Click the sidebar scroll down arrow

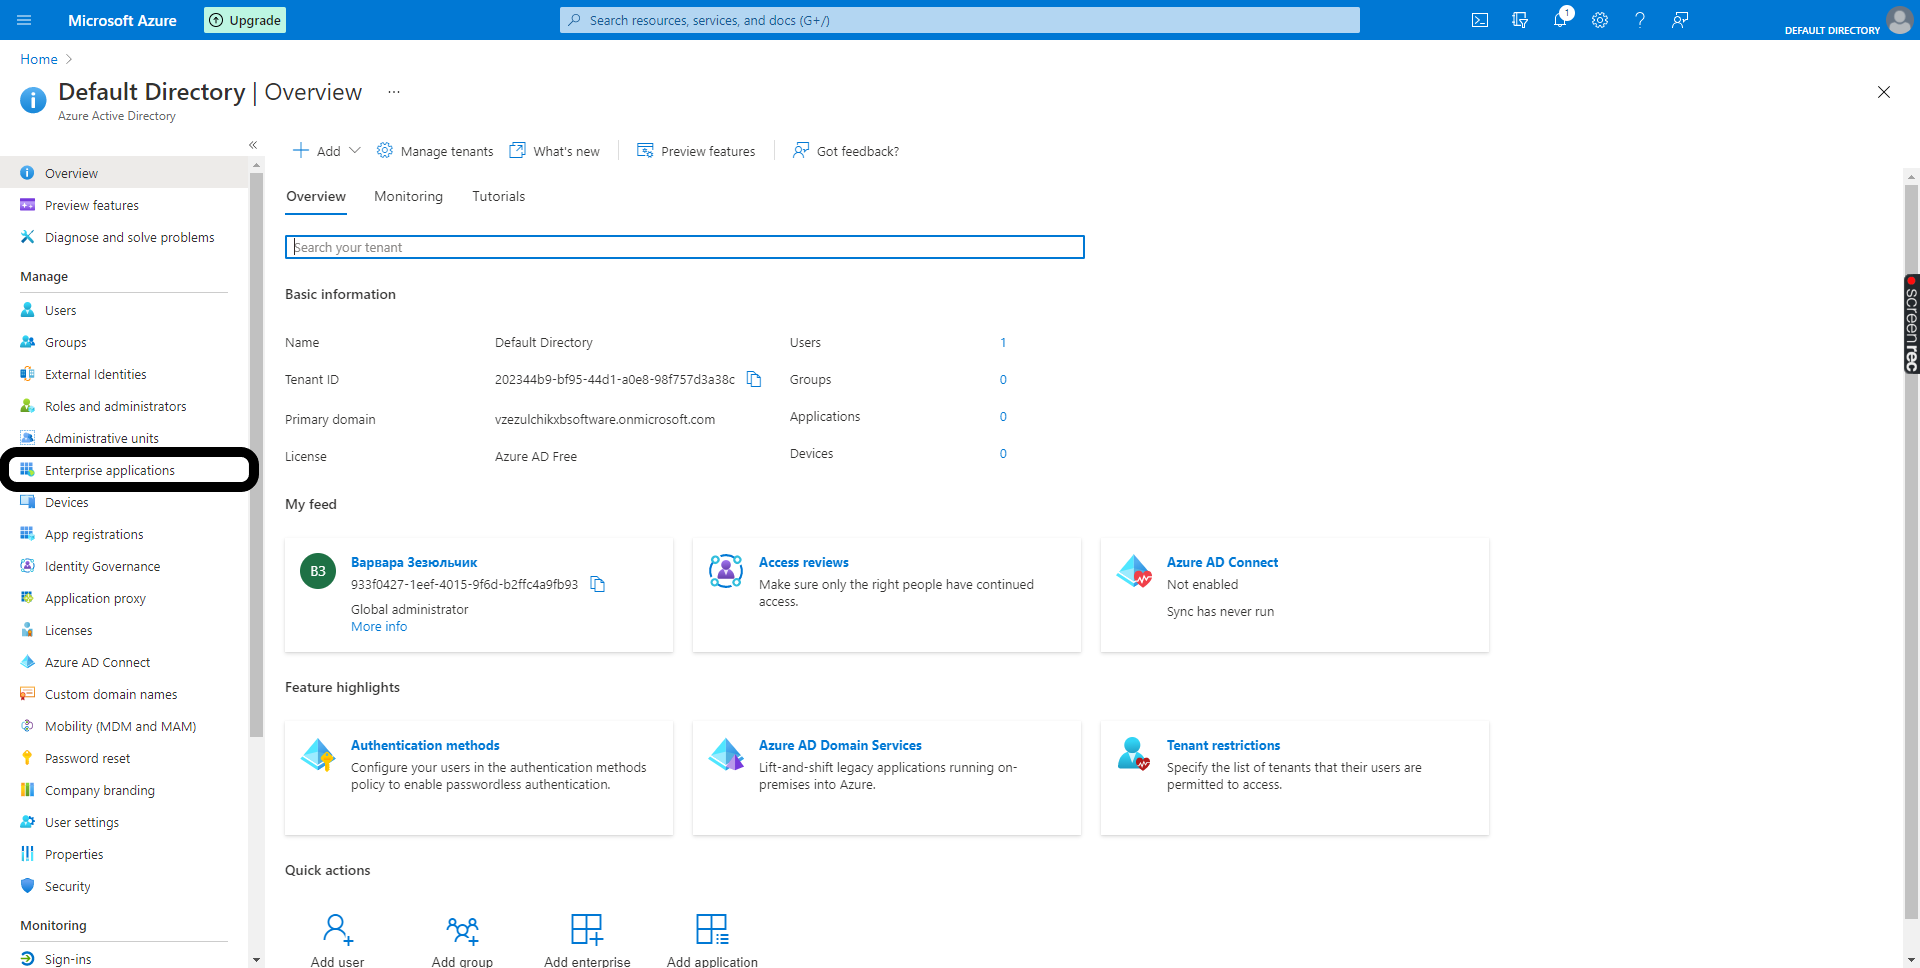coord(256,960)
